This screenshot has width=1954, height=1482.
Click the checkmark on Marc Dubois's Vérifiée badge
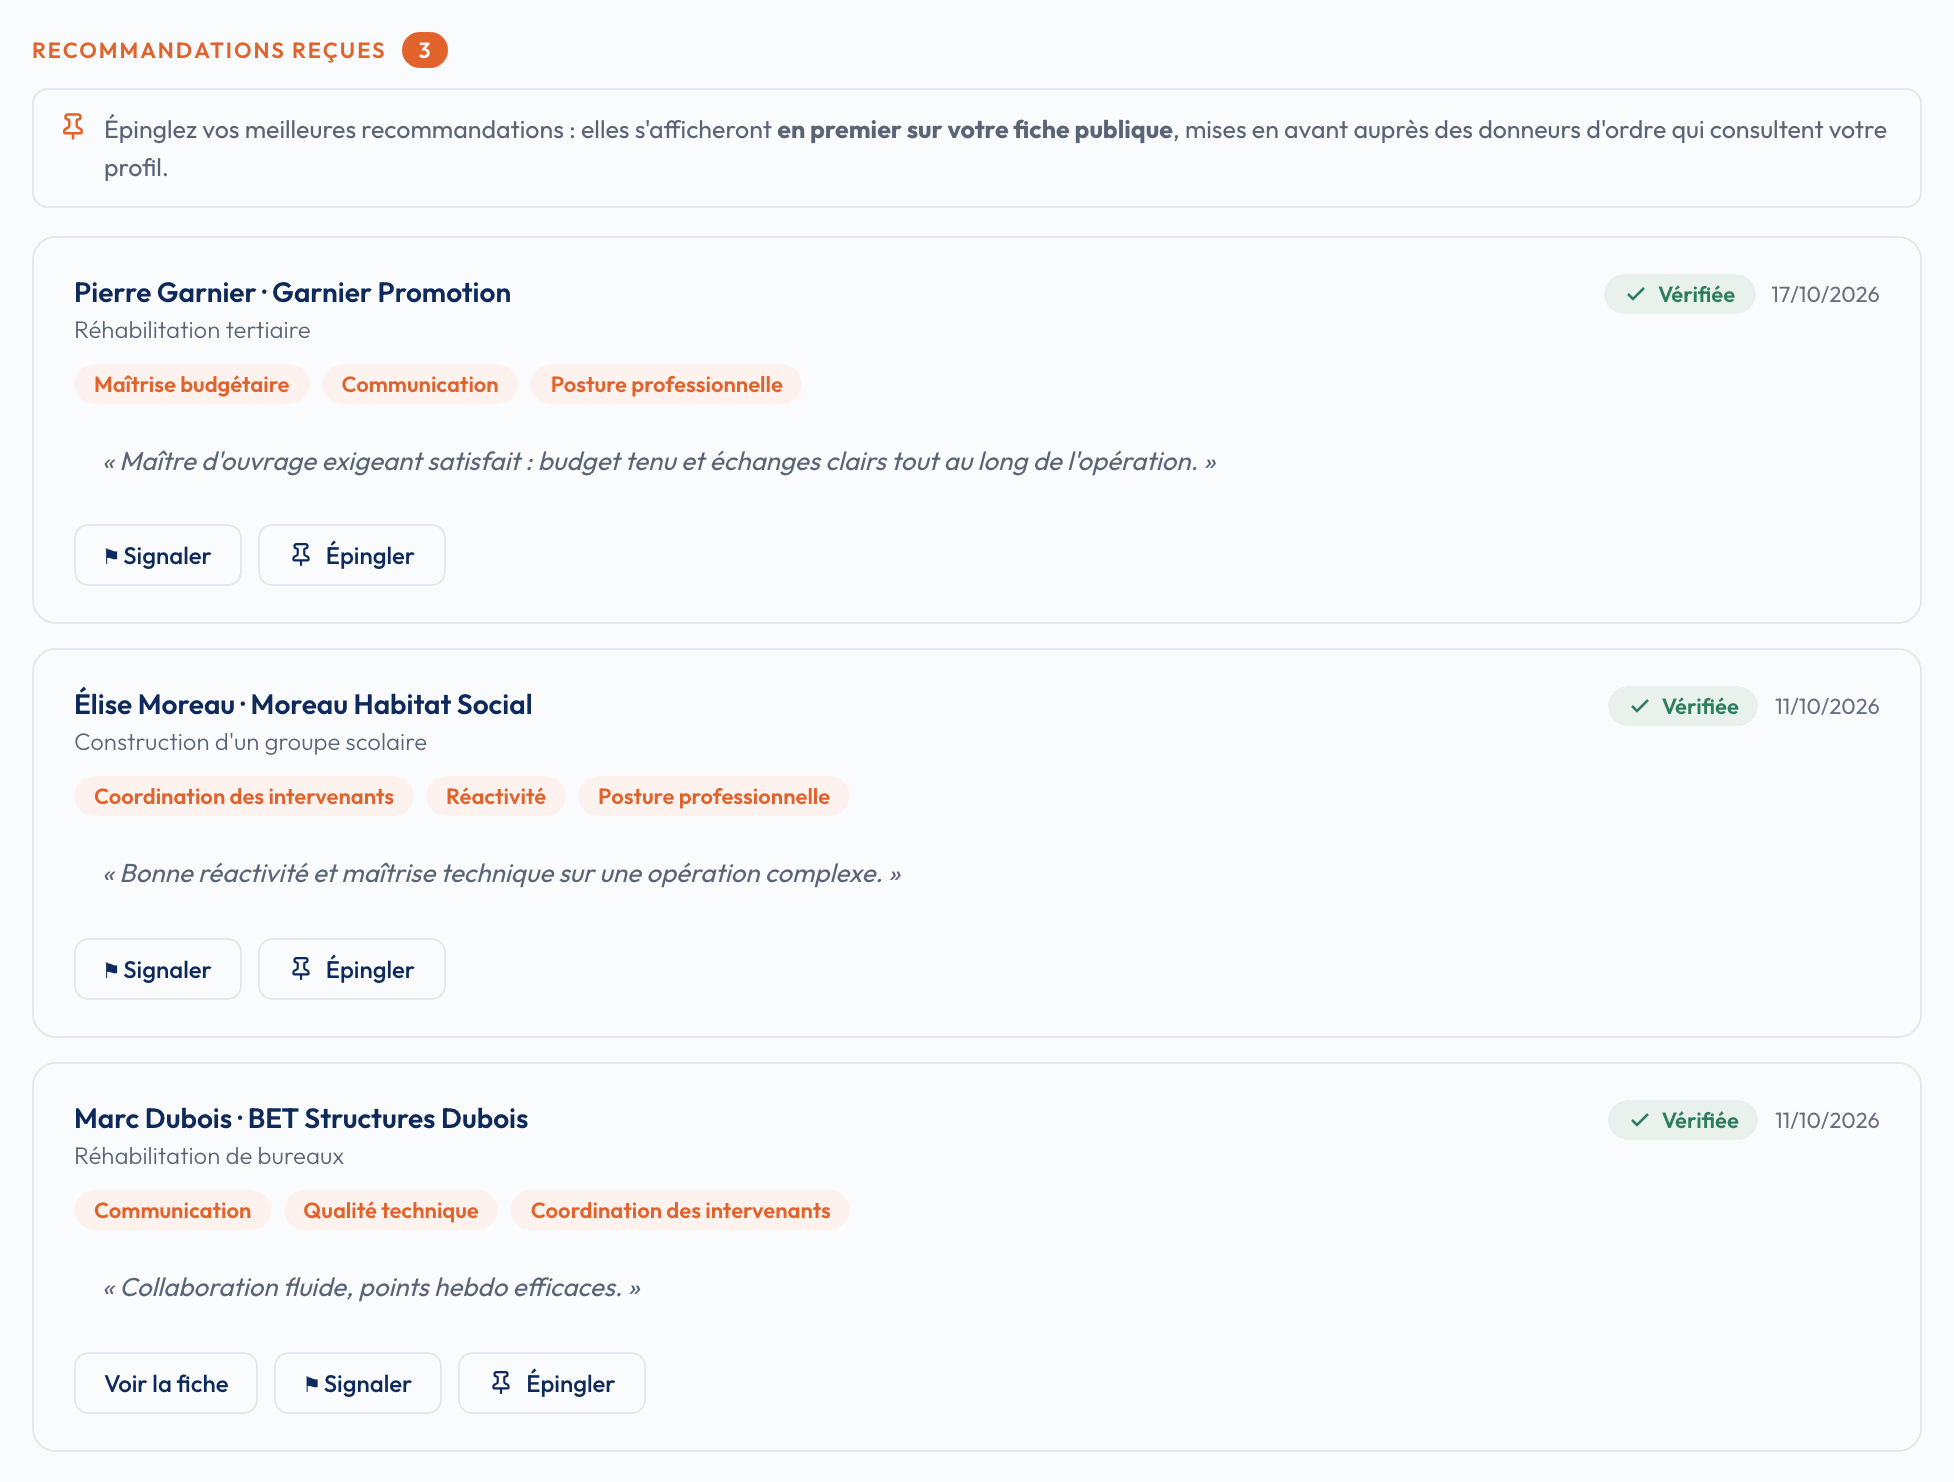tap(1640, 1120)
